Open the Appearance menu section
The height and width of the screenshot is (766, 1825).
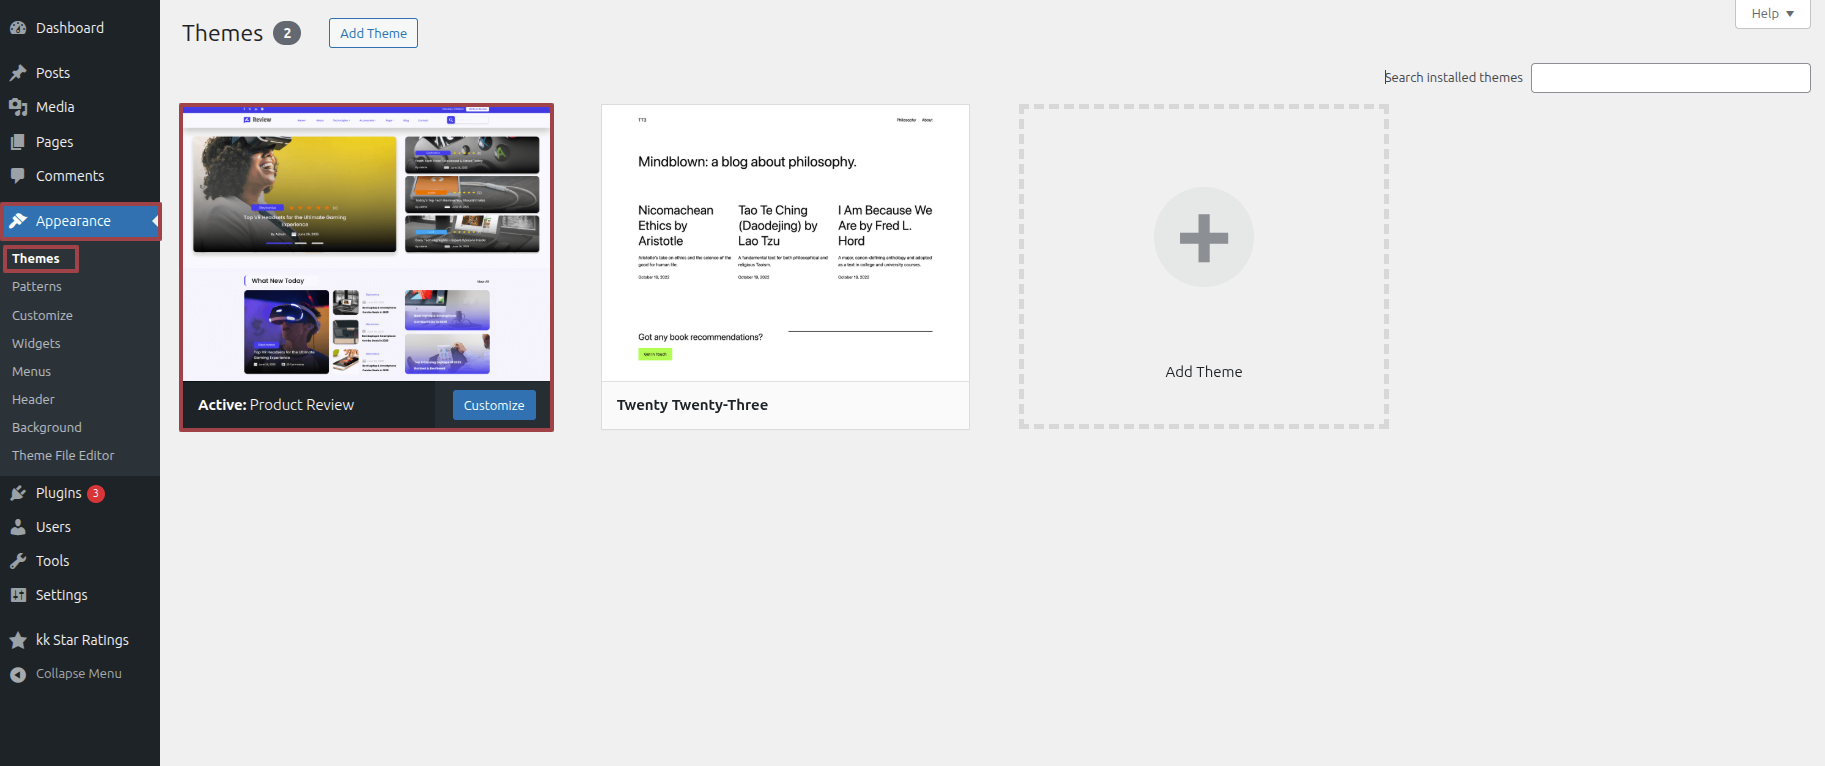pos(73,221)
